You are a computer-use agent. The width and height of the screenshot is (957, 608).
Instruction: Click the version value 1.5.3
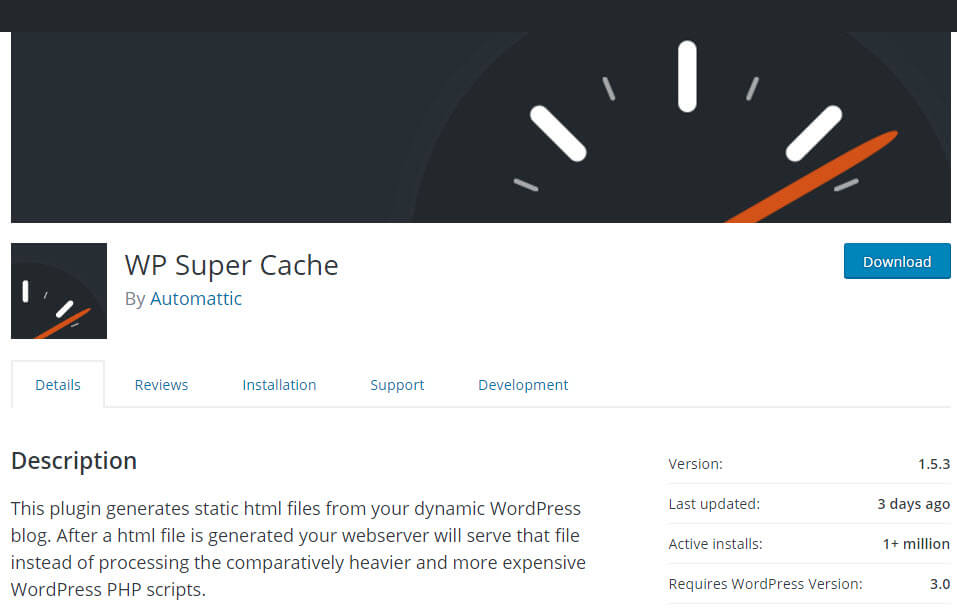tap(934, 464)
